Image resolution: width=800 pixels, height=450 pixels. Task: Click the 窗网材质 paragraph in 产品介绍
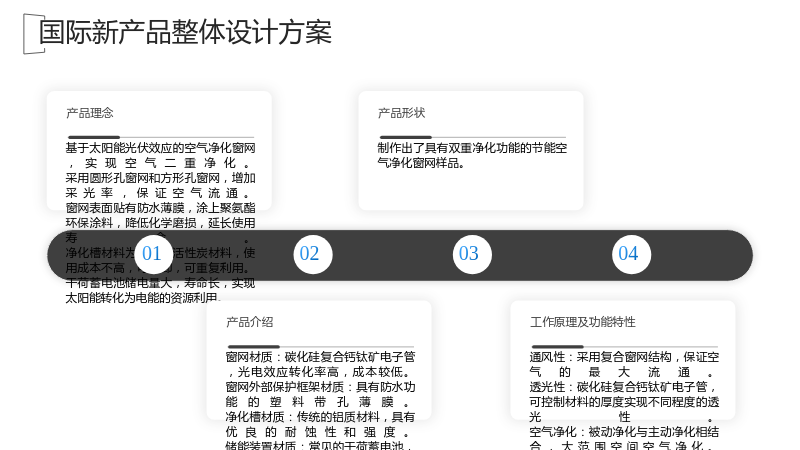[x=320, y=364]
